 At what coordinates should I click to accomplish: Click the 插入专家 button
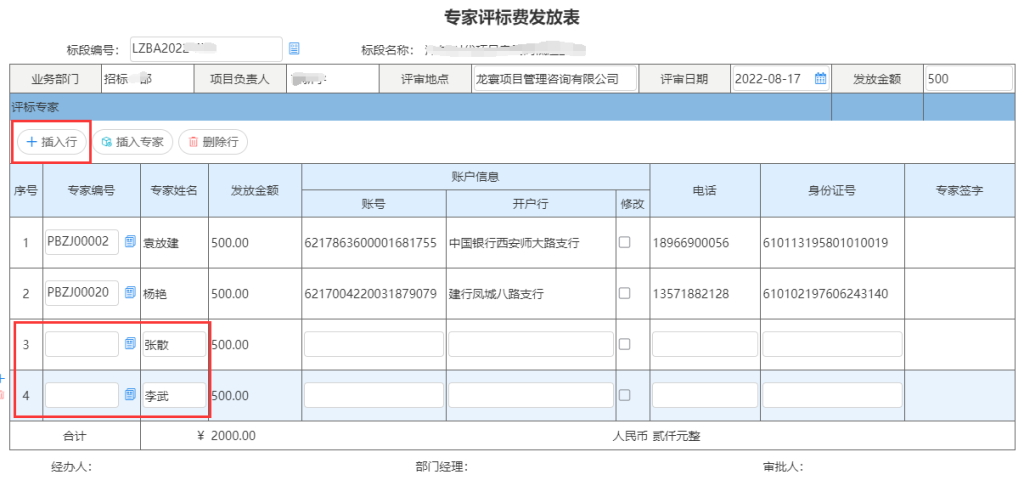(x=132, y=142)
